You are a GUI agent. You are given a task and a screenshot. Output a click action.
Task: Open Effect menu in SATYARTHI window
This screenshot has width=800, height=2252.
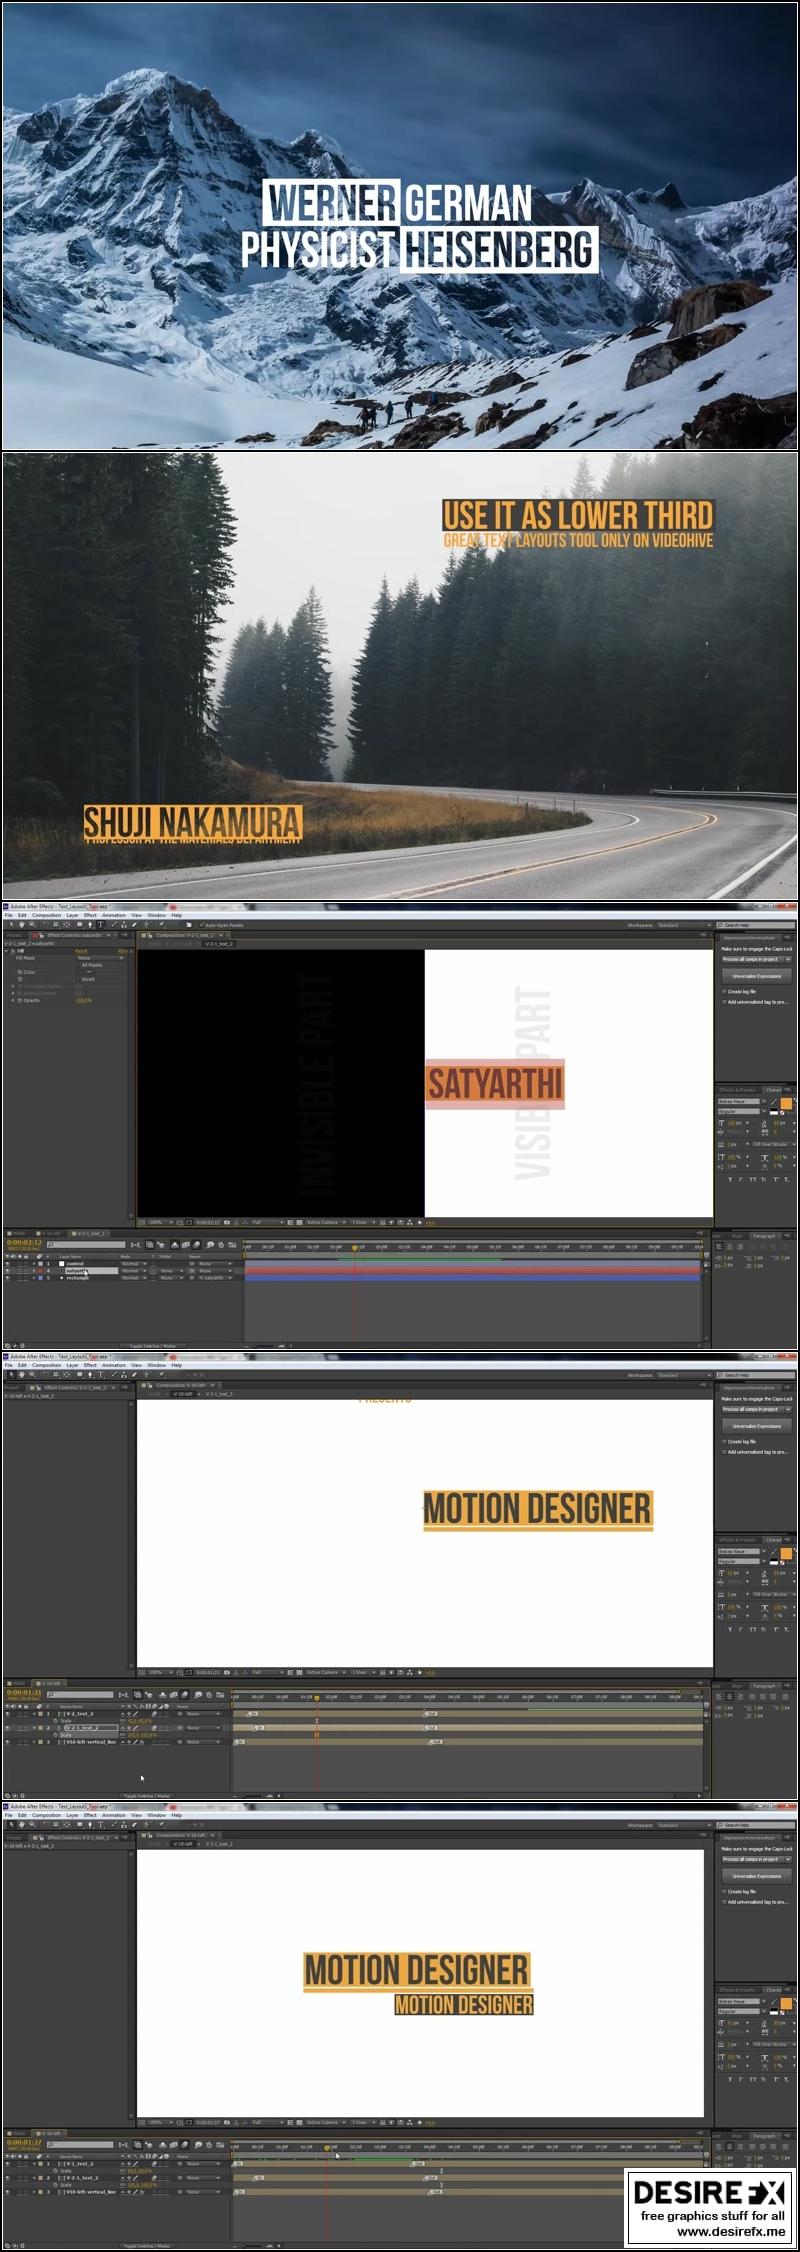tap(90, 915)
